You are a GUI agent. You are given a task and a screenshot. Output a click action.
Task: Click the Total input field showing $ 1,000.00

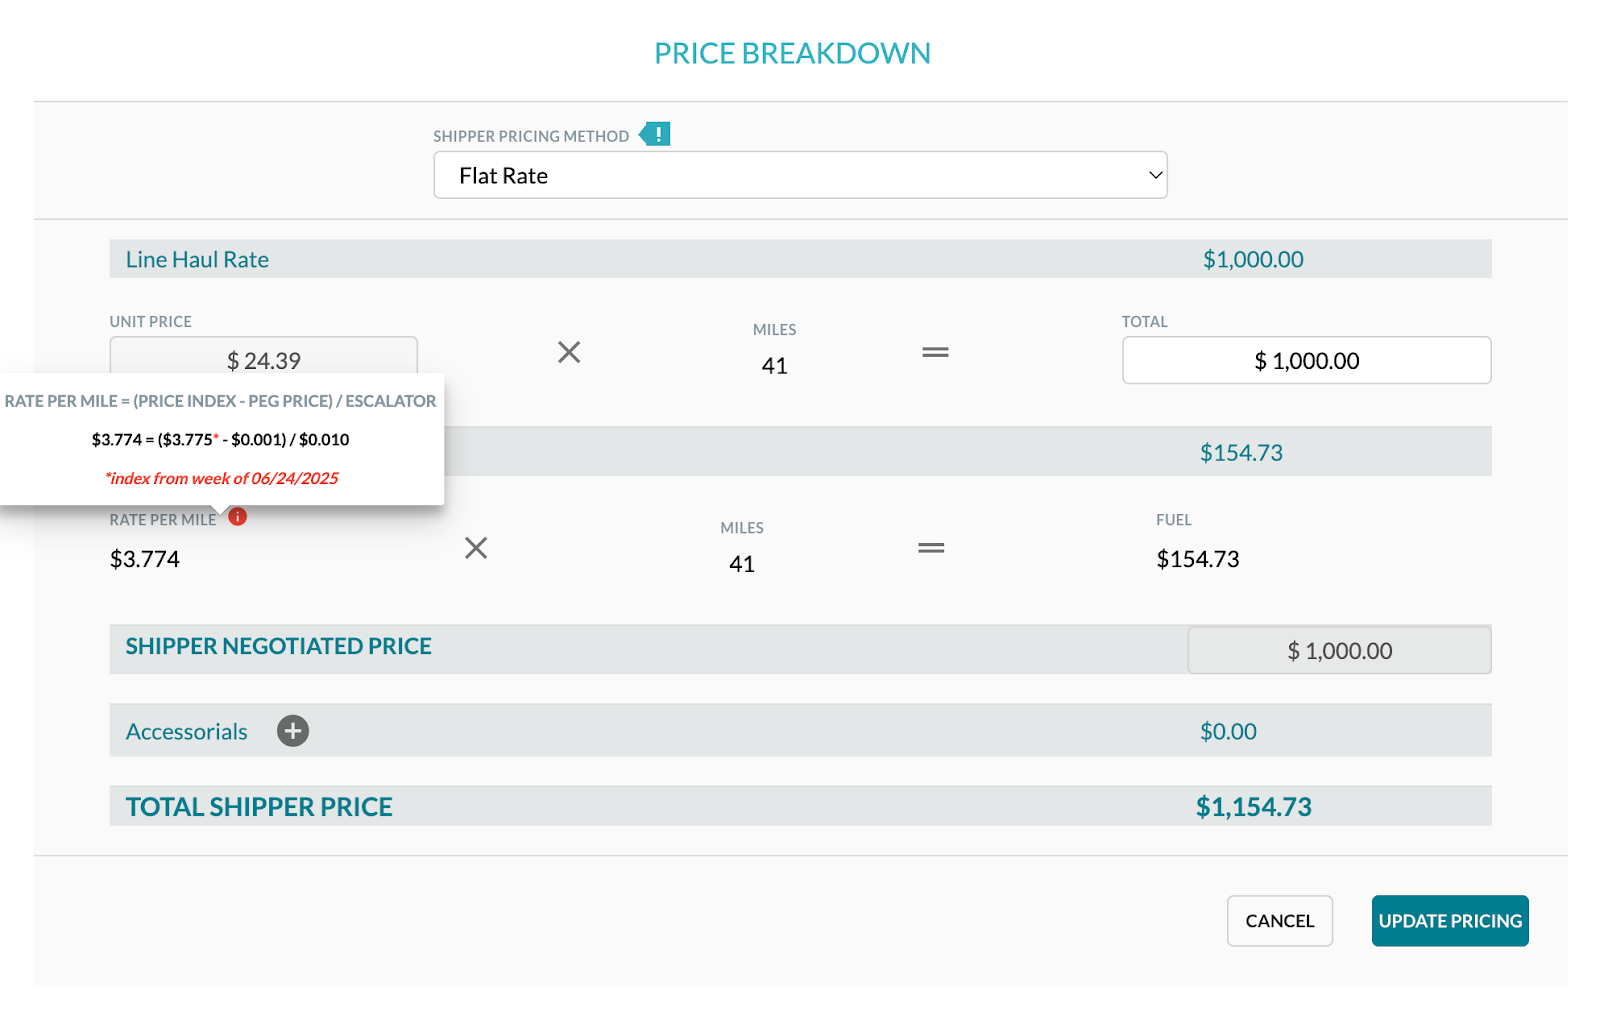1306,360
